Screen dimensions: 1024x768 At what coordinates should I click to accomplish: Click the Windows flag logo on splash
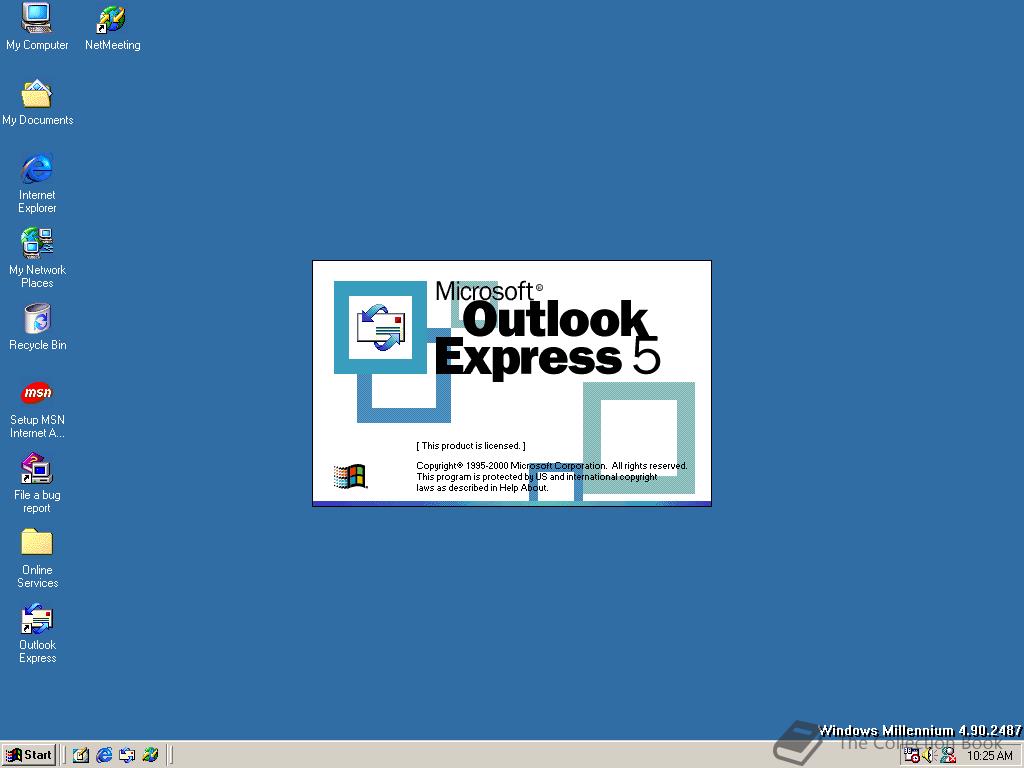click(350, 476)
